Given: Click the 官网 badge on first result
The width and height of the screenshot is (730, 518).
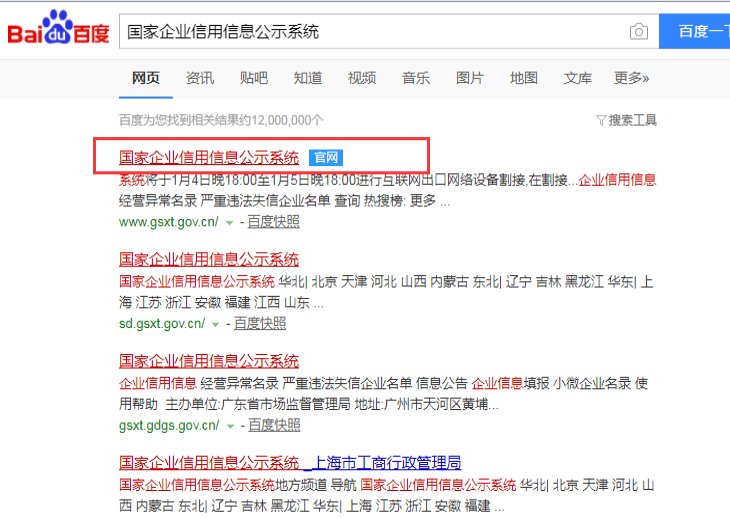Looking at the screenshot, I should [x=326, y=158].
